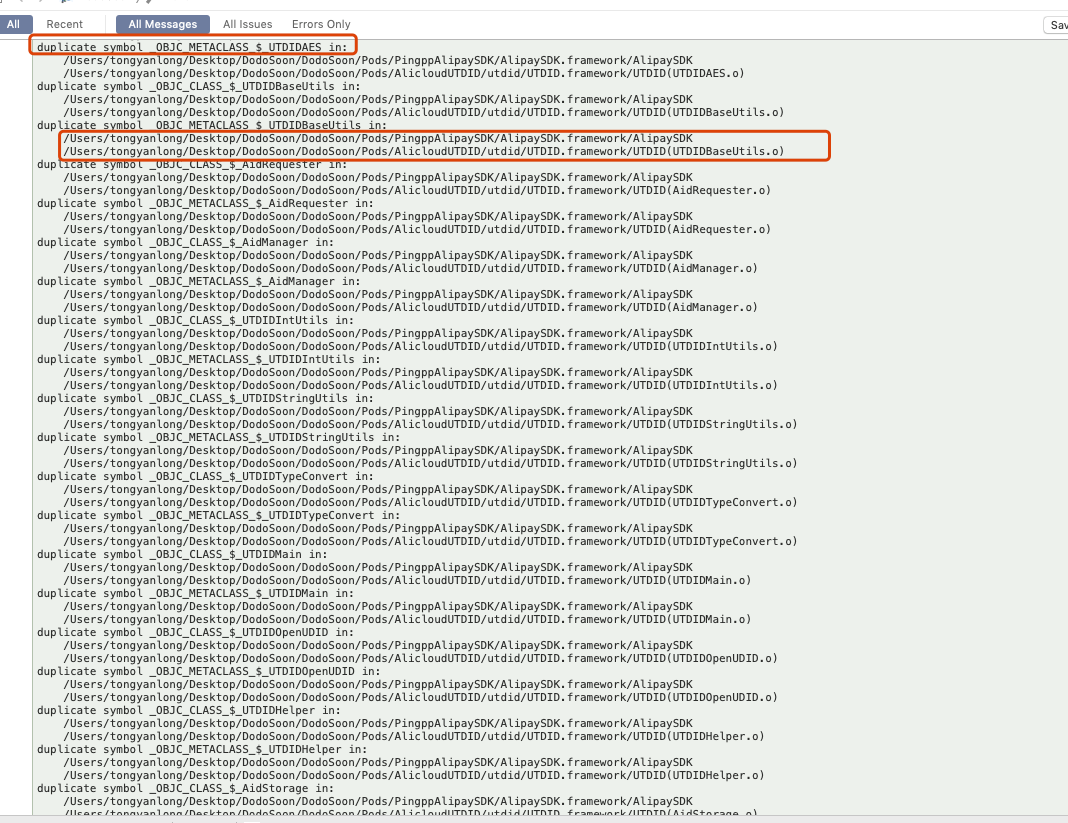Select line 'duplicate symbol _OBJC_METACLASS_$_UTDIDTypeConvert in:'

[219, 515]
